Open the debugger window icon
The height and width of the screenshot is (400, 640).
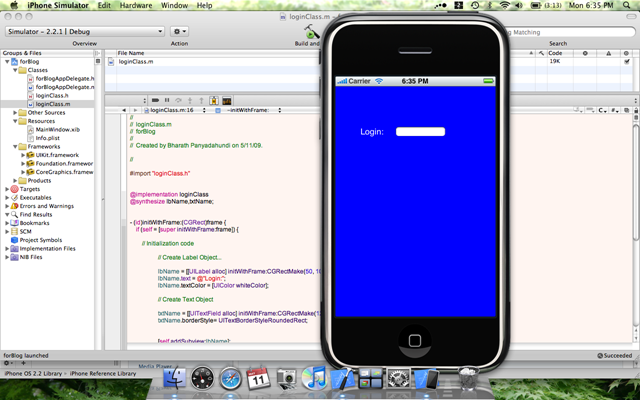pos(214,100)
